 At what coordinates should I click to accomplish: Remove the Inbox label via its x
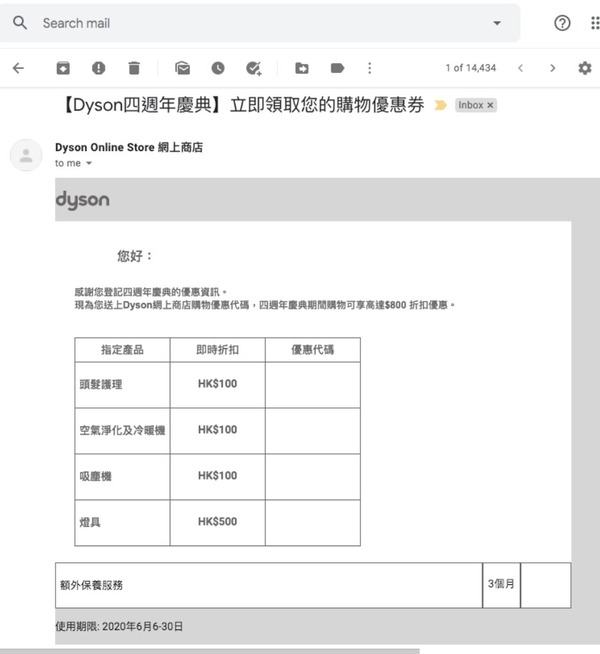click(490, 105)
